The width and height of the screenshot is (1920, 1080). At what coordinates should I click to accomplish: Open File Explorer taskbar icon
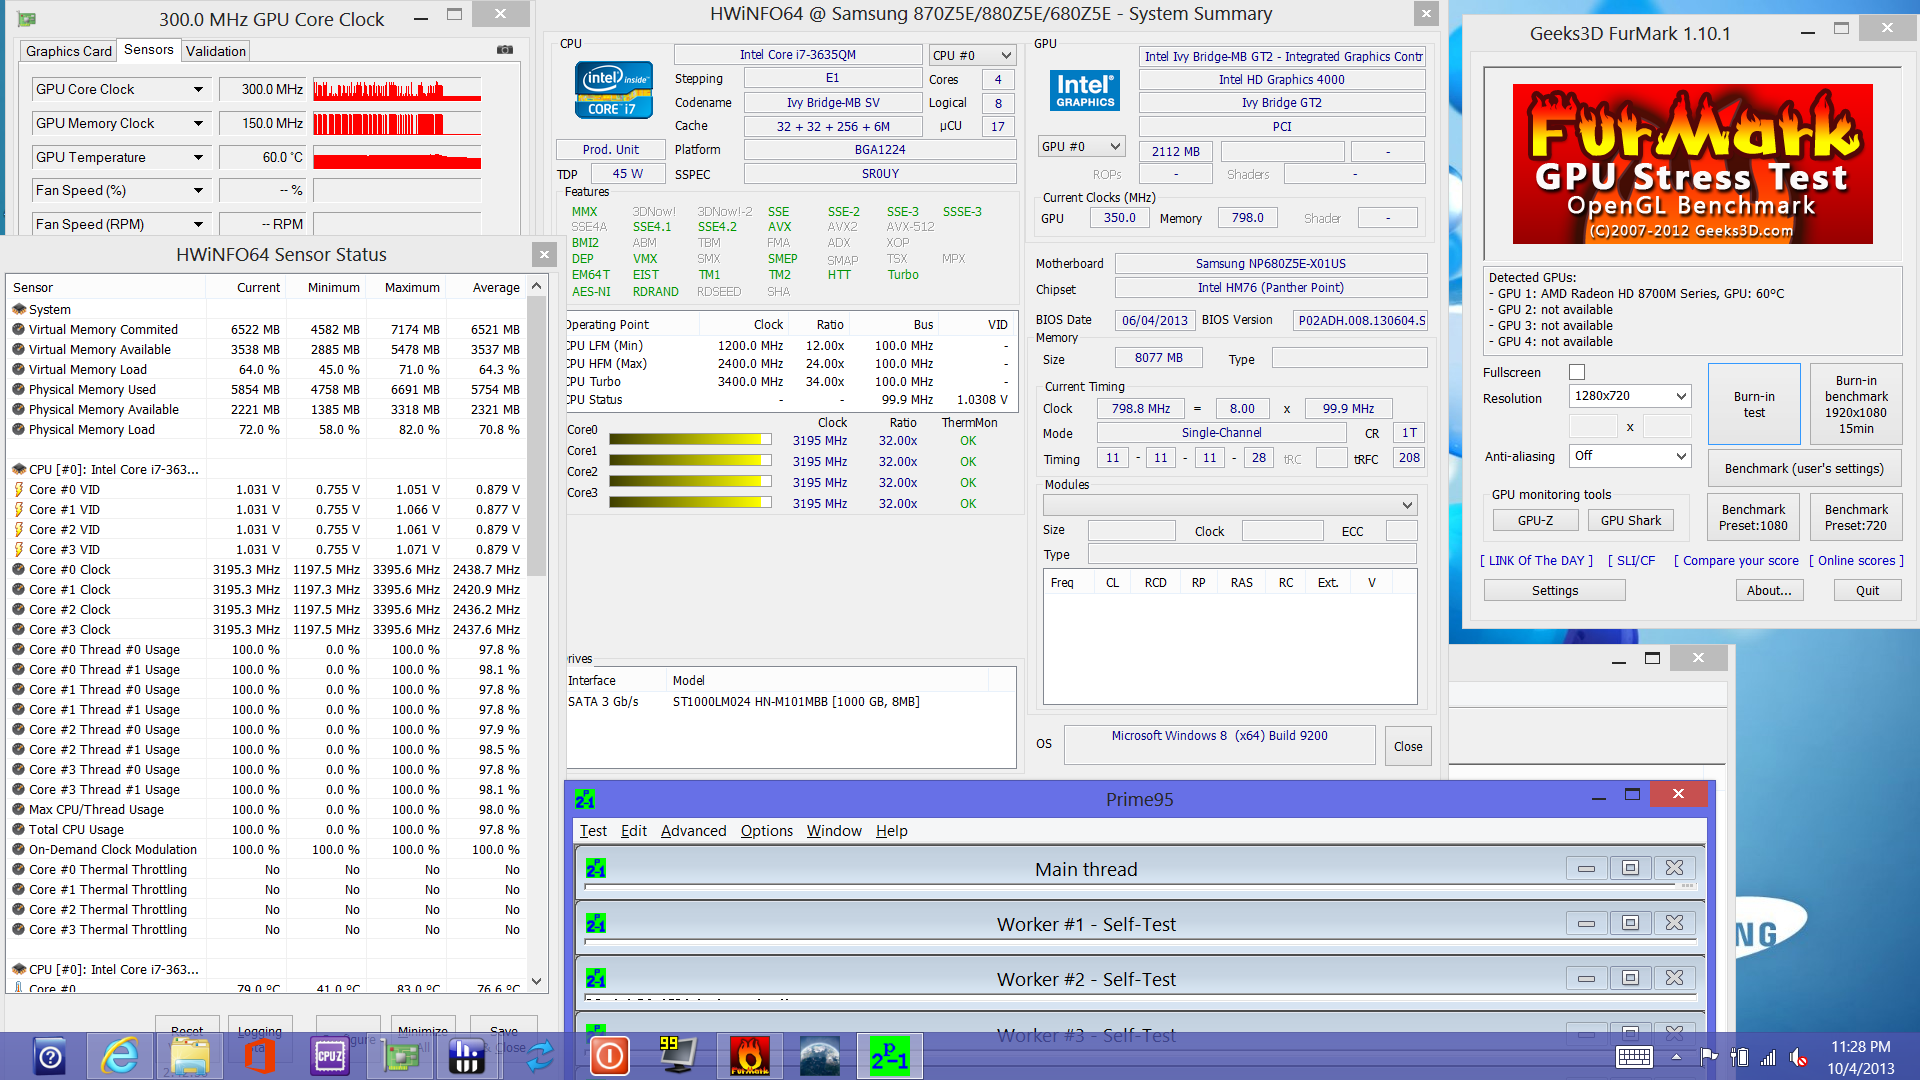(x=190, y=1056)
